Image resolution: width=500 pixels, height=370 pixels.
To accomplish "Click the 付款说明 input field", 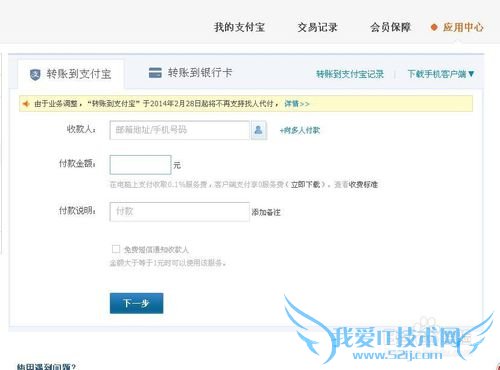I will pyautogui.click(x=179, y=212).
